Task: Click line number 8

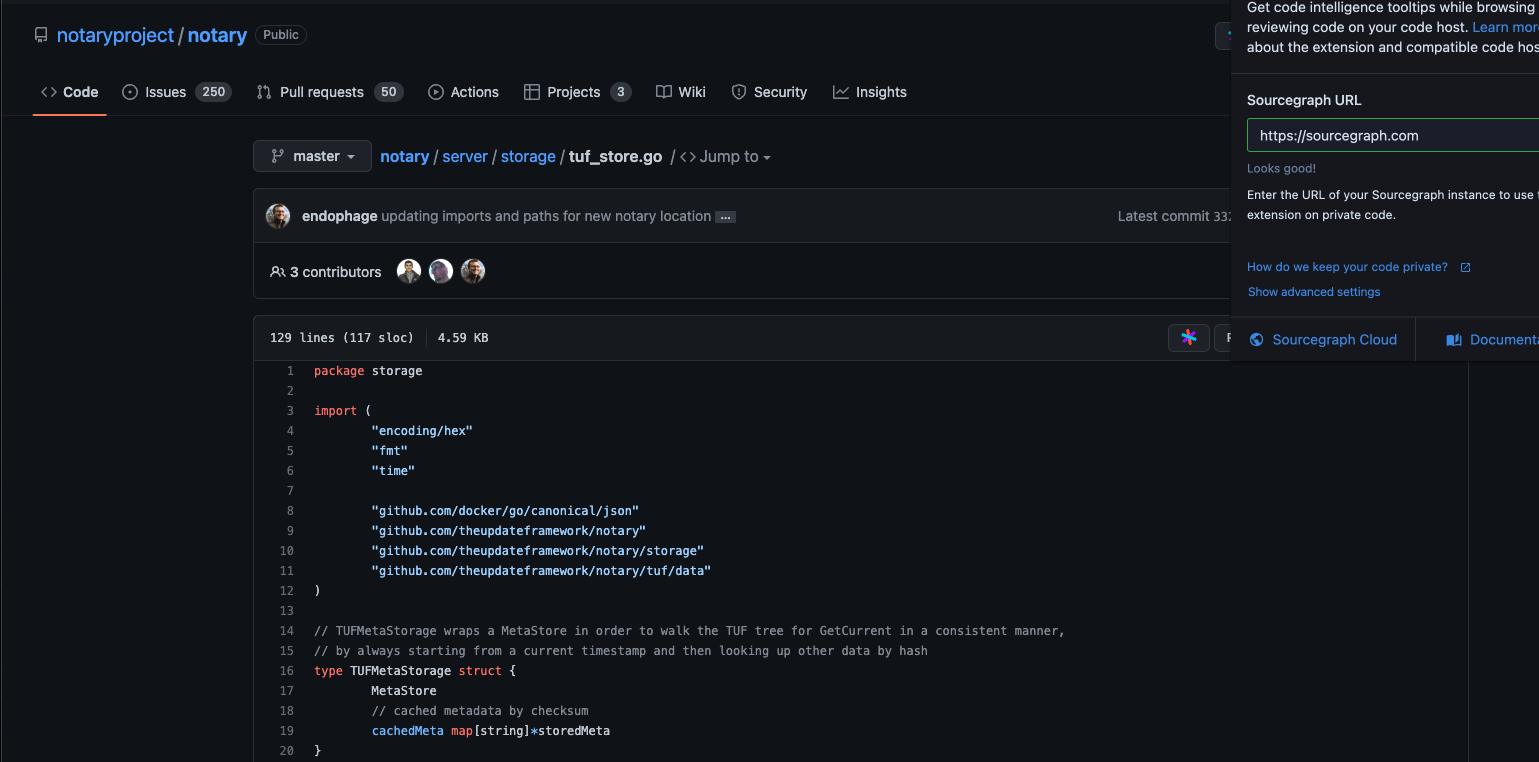Action: click(x=290, y=511)
